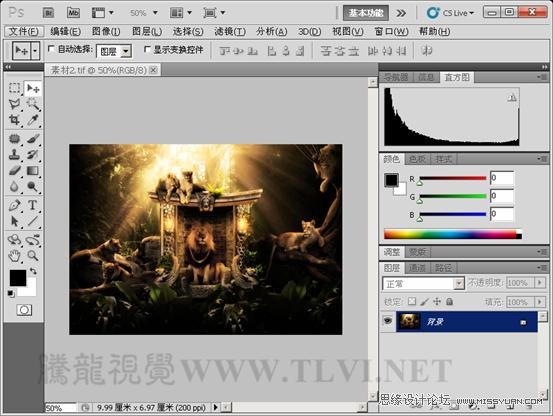The height and width of the screenshot is (416, 553).
Task: Launch Mini Bridge from top bar
Action: coord(73,13)
